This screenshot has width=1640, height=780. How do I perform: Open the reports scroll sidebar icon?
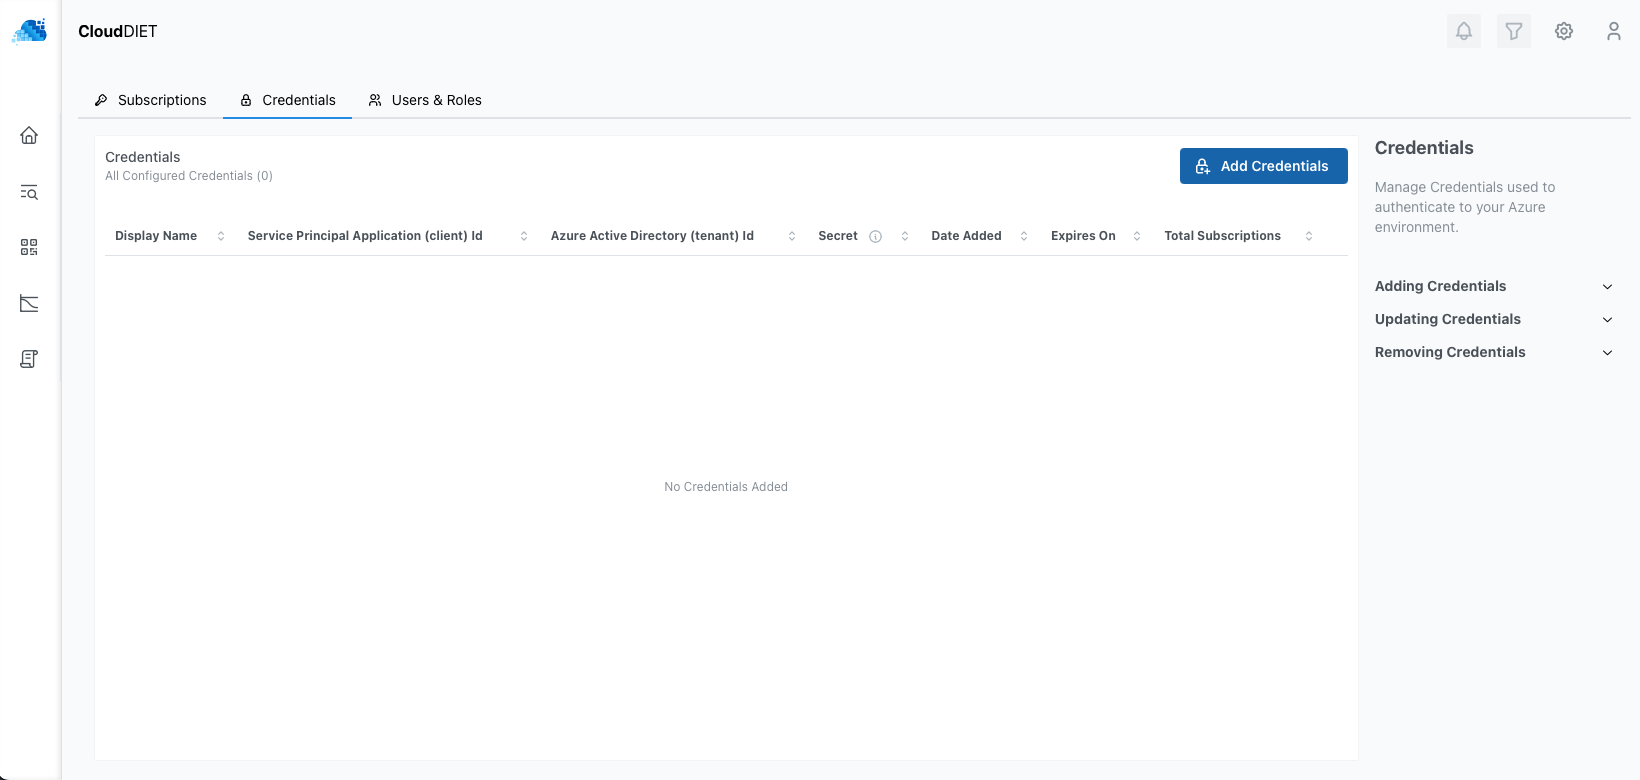click(x=29, y=359)
